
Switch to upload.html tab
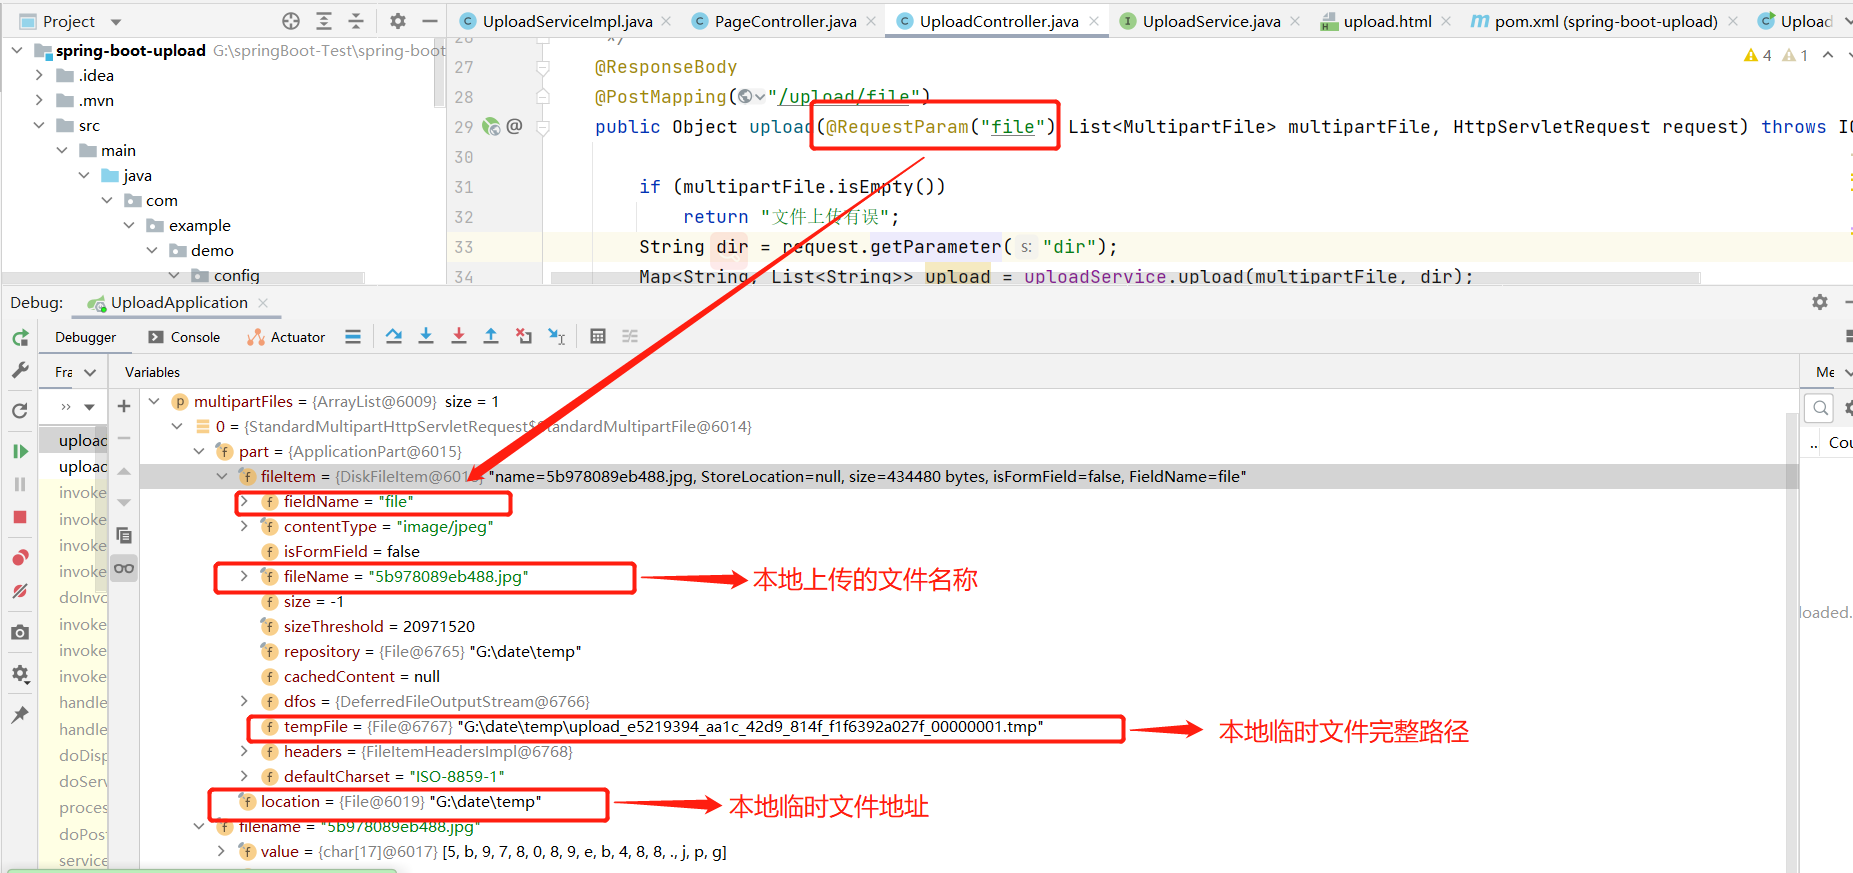(1387, 21)
